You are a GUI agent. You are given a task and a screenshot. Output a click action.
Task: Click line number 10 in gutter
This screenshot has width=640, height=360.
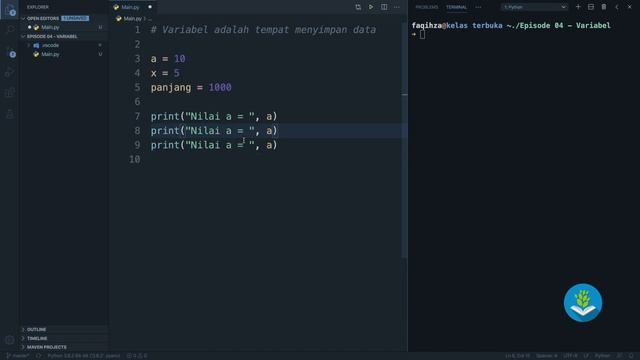pyautogui.click(x=135, y=159)
